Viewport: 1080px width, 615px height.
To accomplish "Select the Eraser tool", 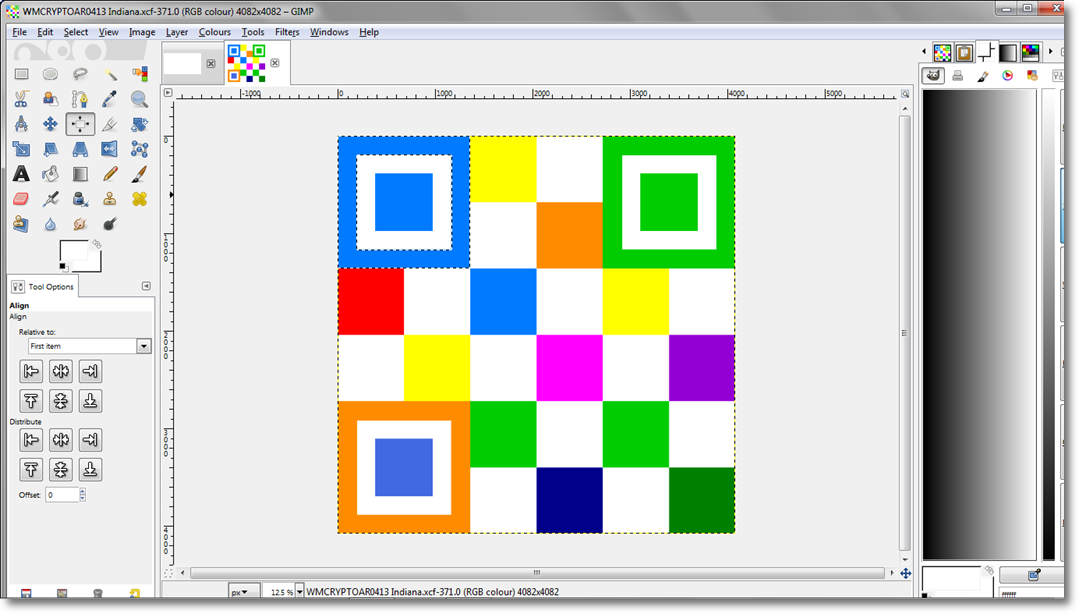I will (21, 199).
